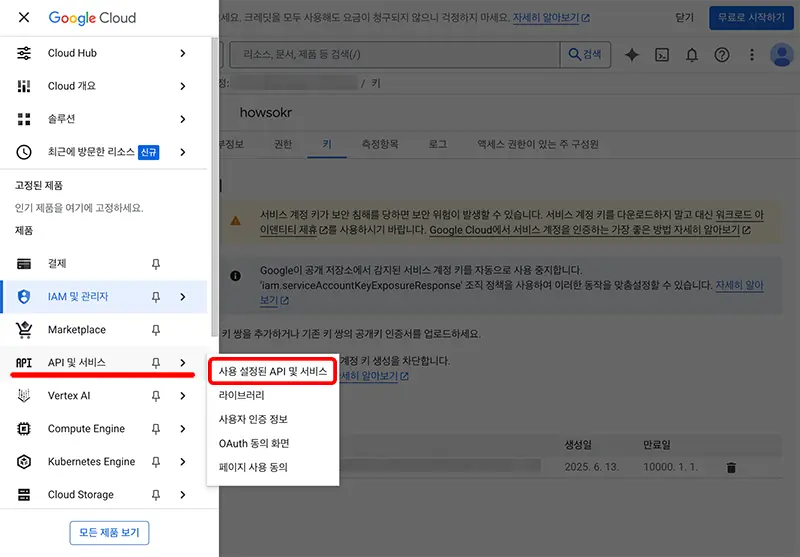The height and width of the screenshot is (557, 800).
Task: Expand the Vertex AI submenu arrow
Action: pos(183,396)
